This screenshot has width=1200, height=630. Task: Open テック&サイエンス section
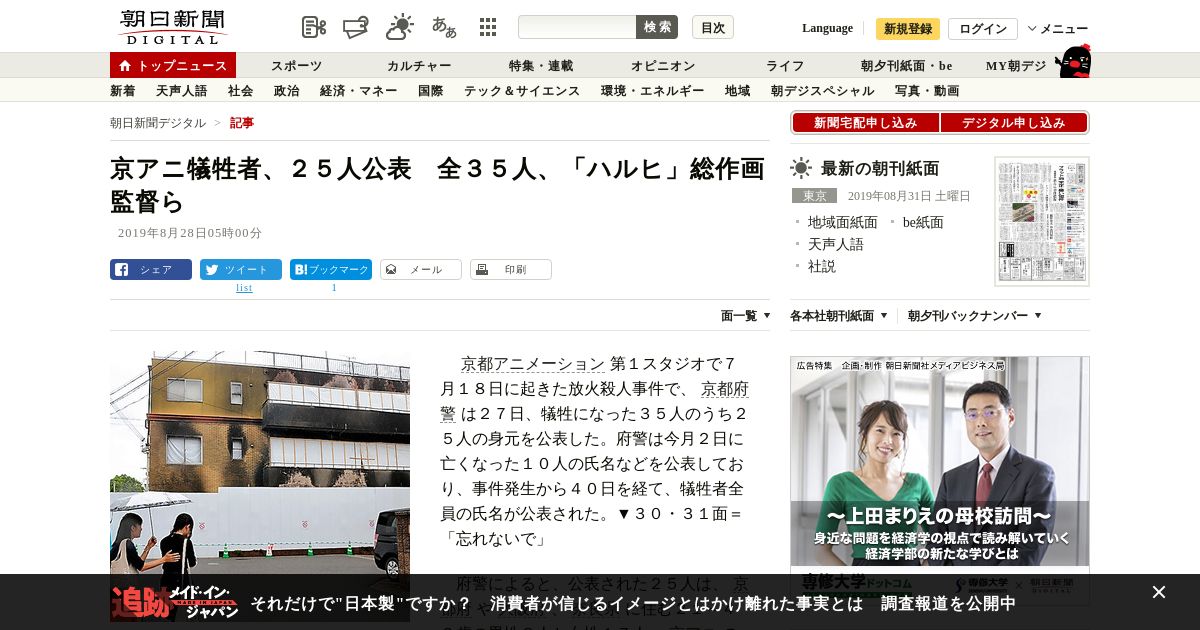522,91
